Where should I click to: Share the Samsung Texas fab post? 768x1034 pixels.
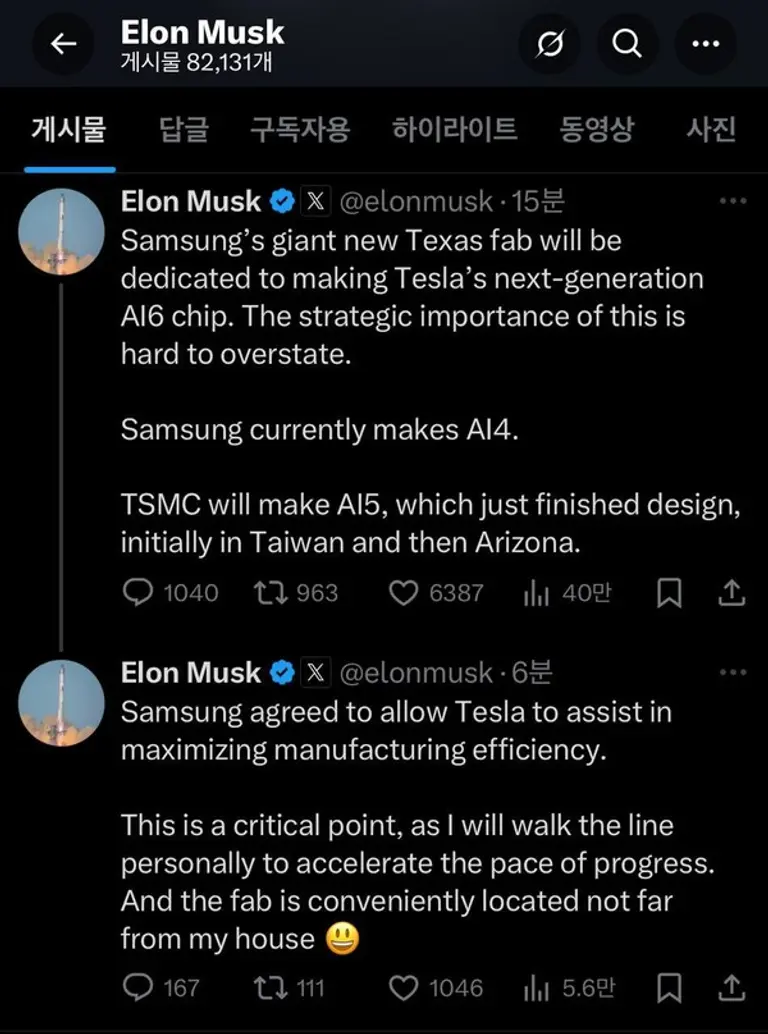[732, 593]
